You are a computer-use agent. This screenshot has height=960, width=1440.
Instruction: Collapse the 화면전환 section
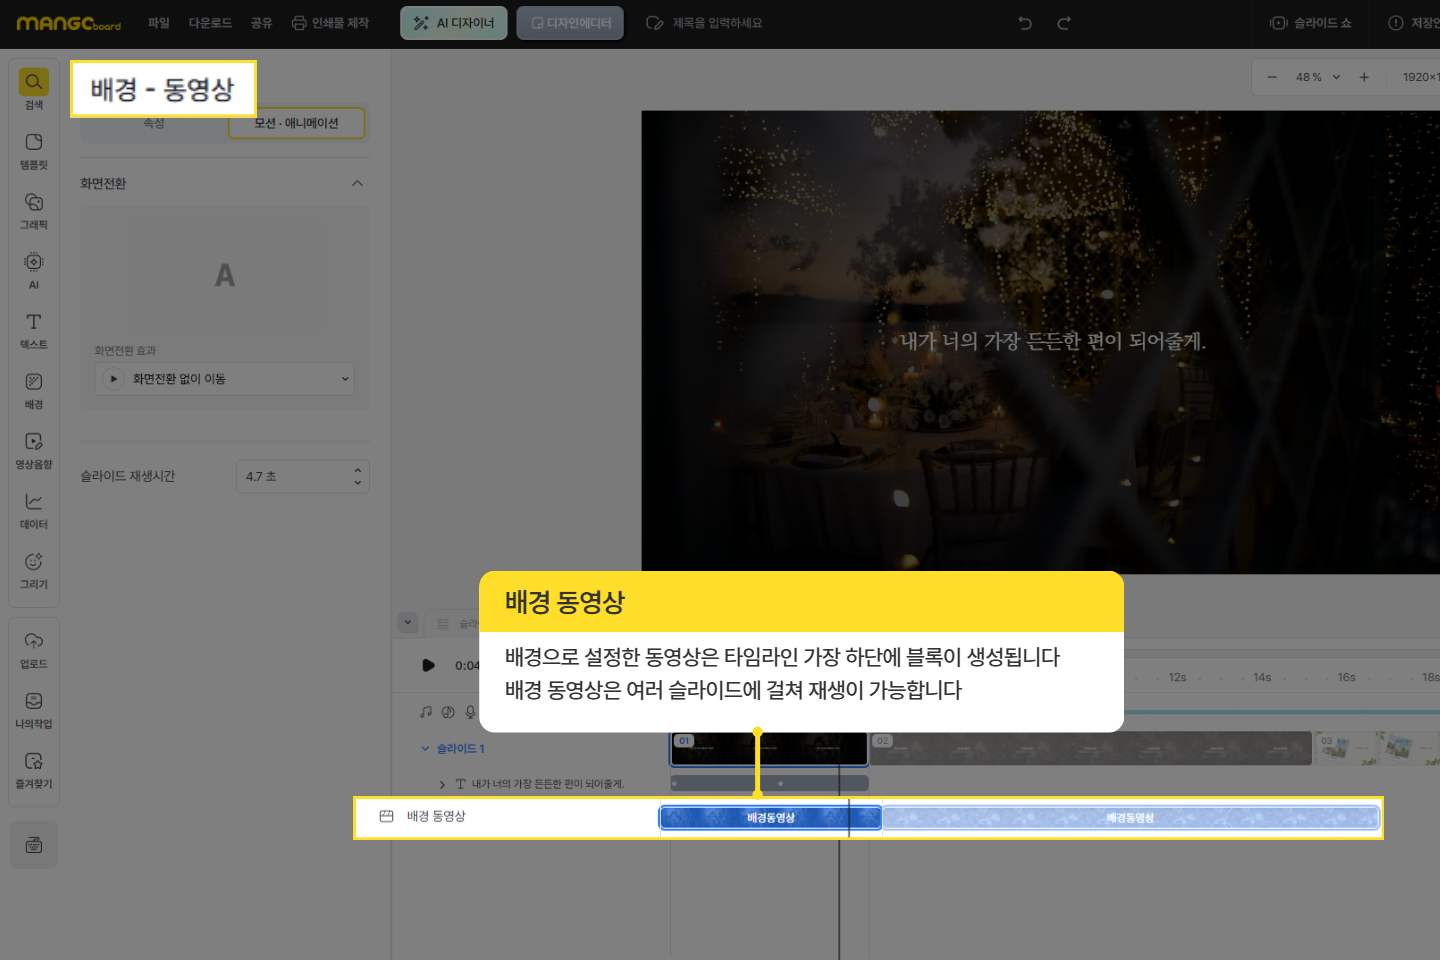pos(357,184)
